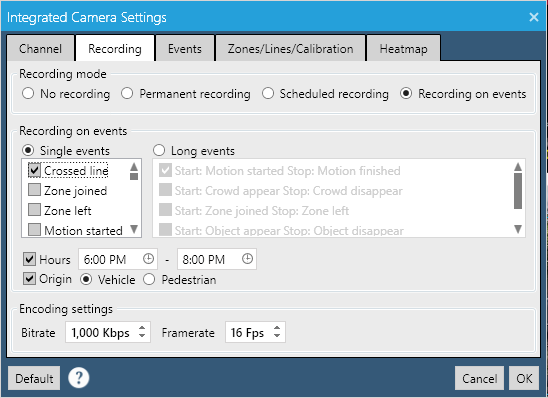Go to Zones/Lines/Calibration tab
Image resolution: width=548 pixels, height=398 pixels.
coord(290,48)
